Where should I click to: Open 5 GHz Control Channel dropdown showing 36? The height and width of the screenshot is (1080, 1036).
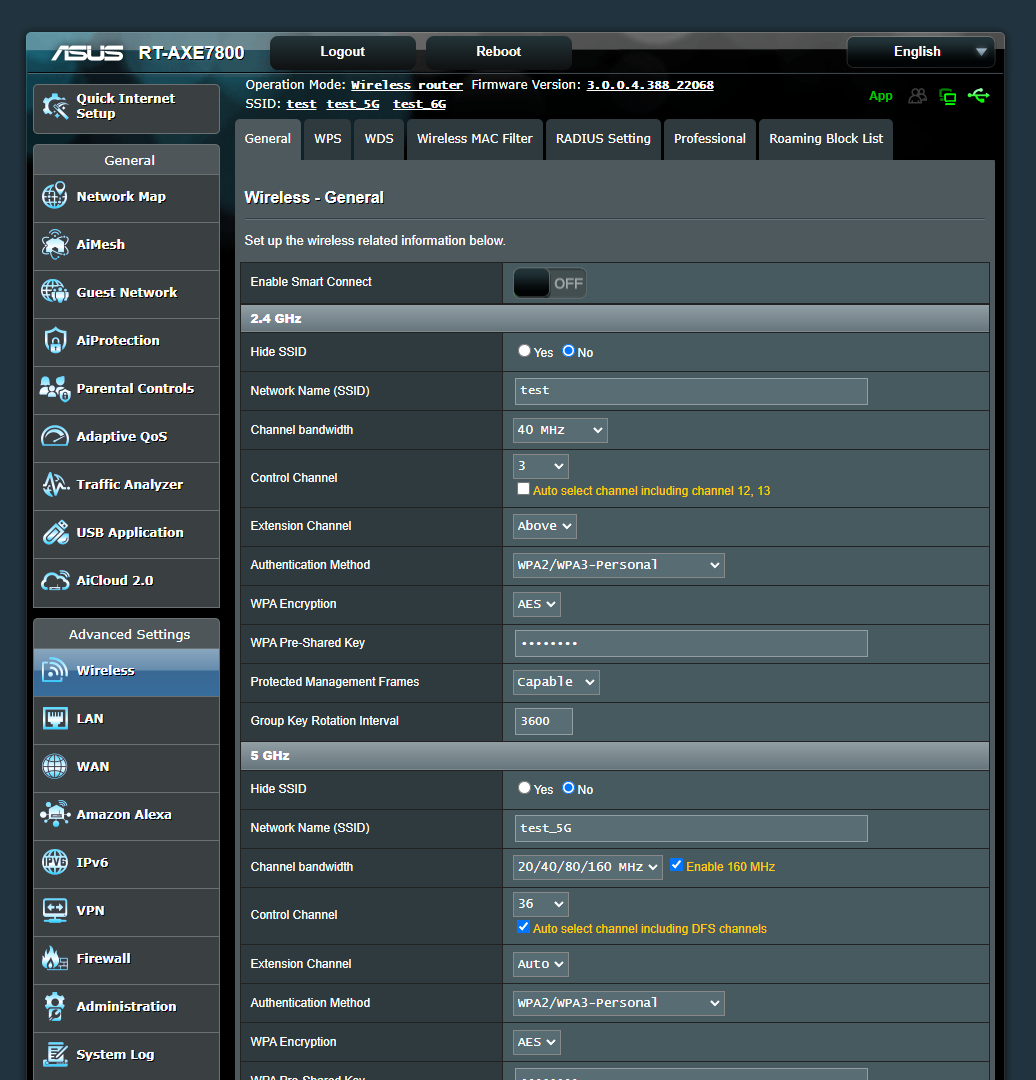click(x=541, y=904)
